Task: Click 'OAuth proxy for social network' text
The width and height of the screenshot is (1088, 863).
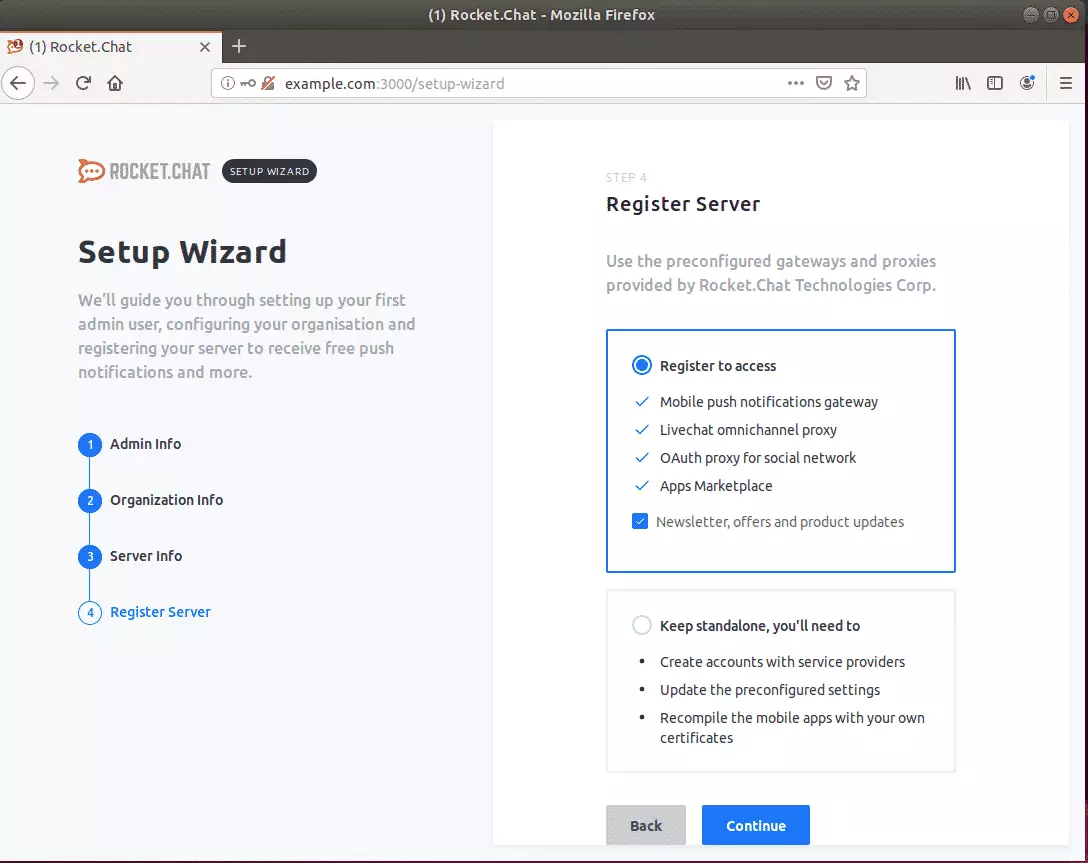Action: point(758,458)
